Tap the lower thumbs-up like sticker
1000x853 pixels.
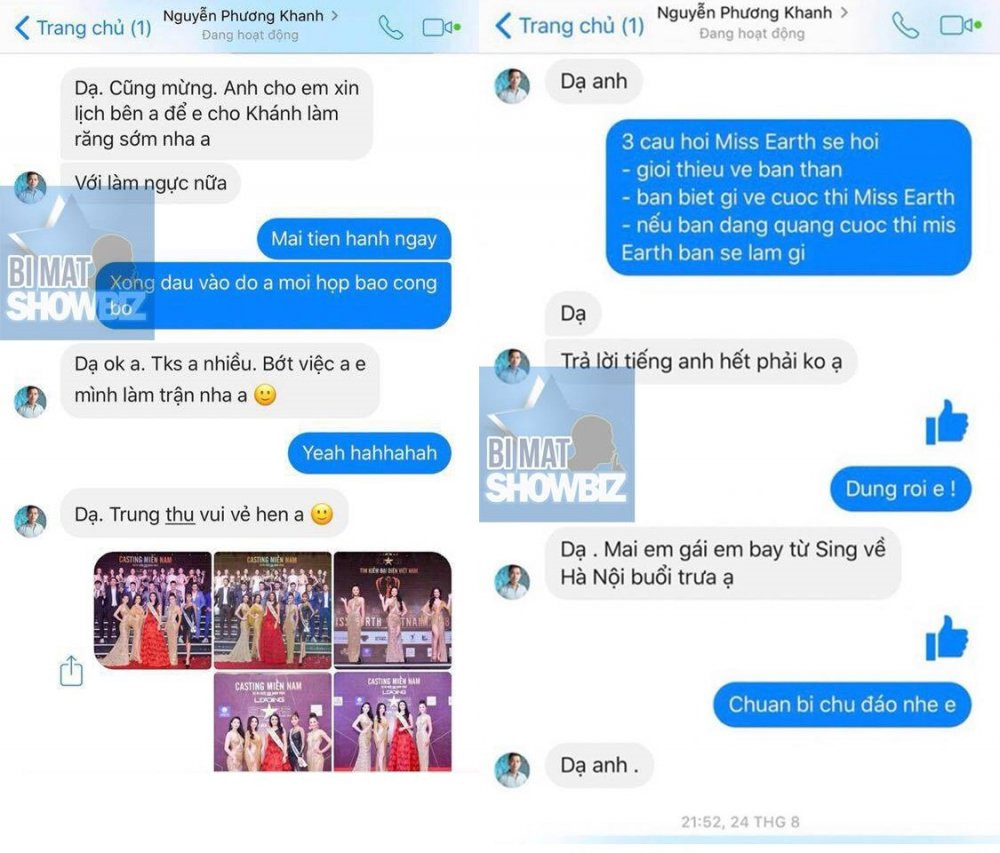(946, 638)
